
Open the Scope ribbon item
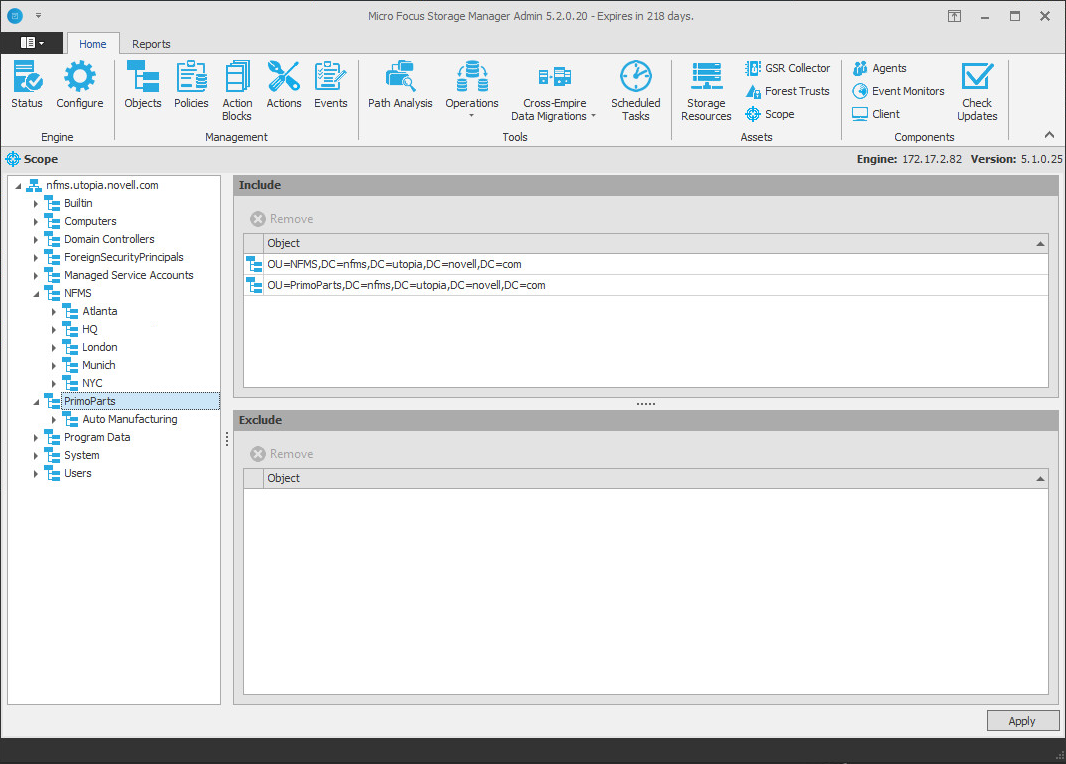click(x=770, y=114)
